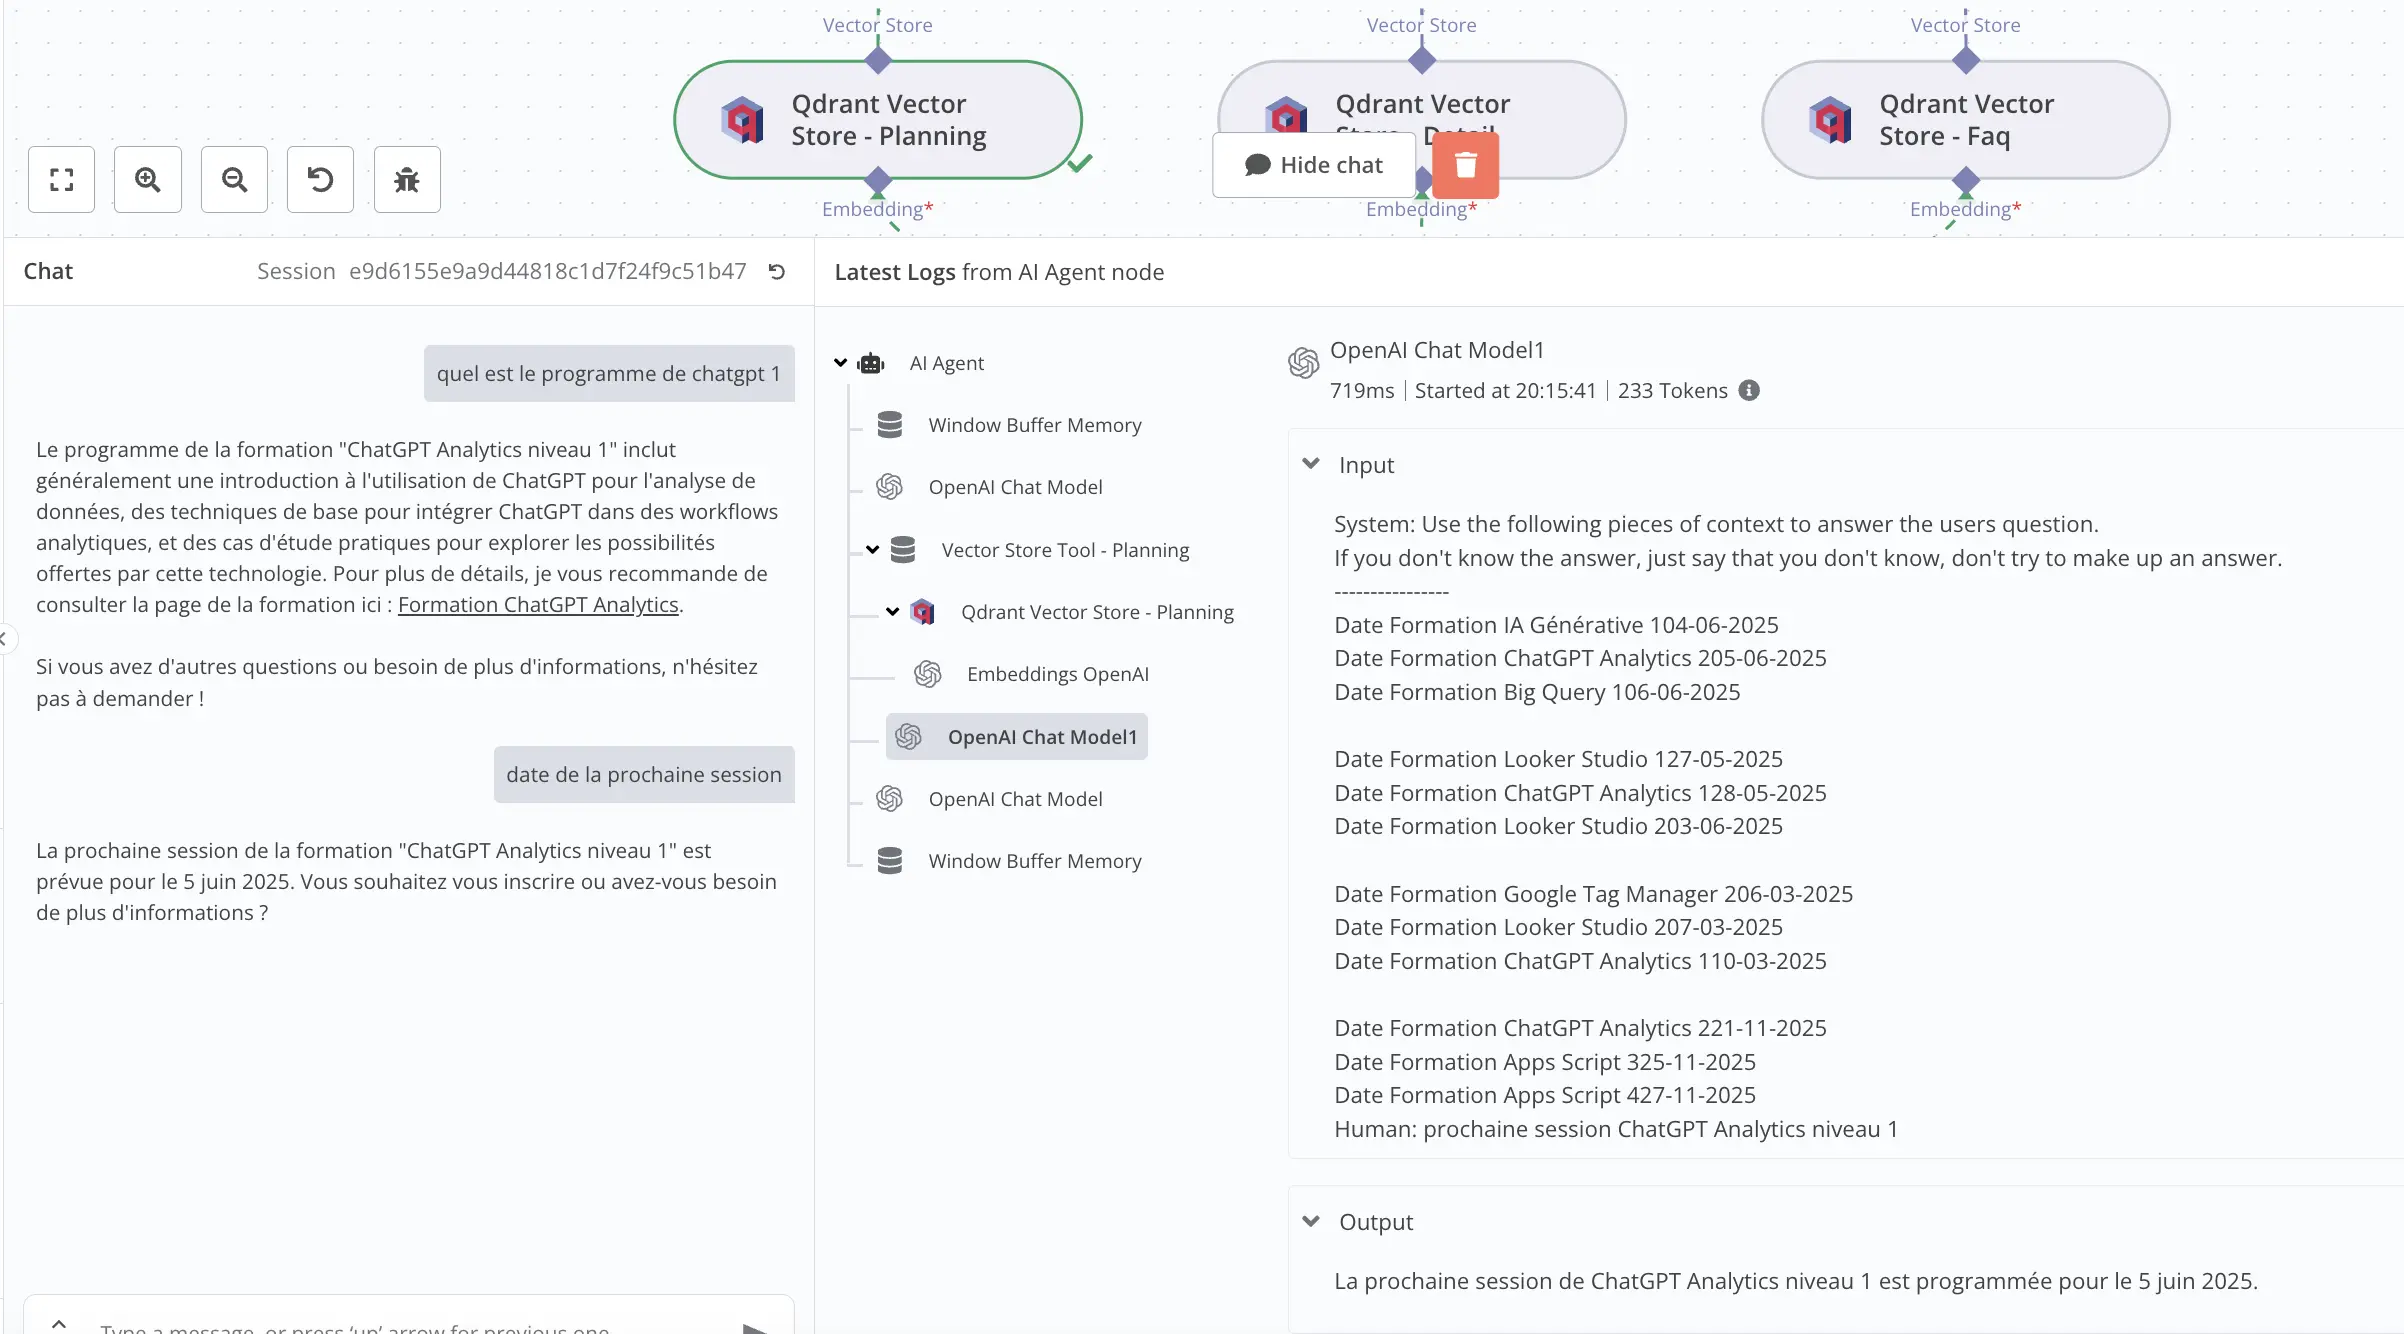Click Embeddings OpenAI's OpenAI logo icon

click(928, 674)
